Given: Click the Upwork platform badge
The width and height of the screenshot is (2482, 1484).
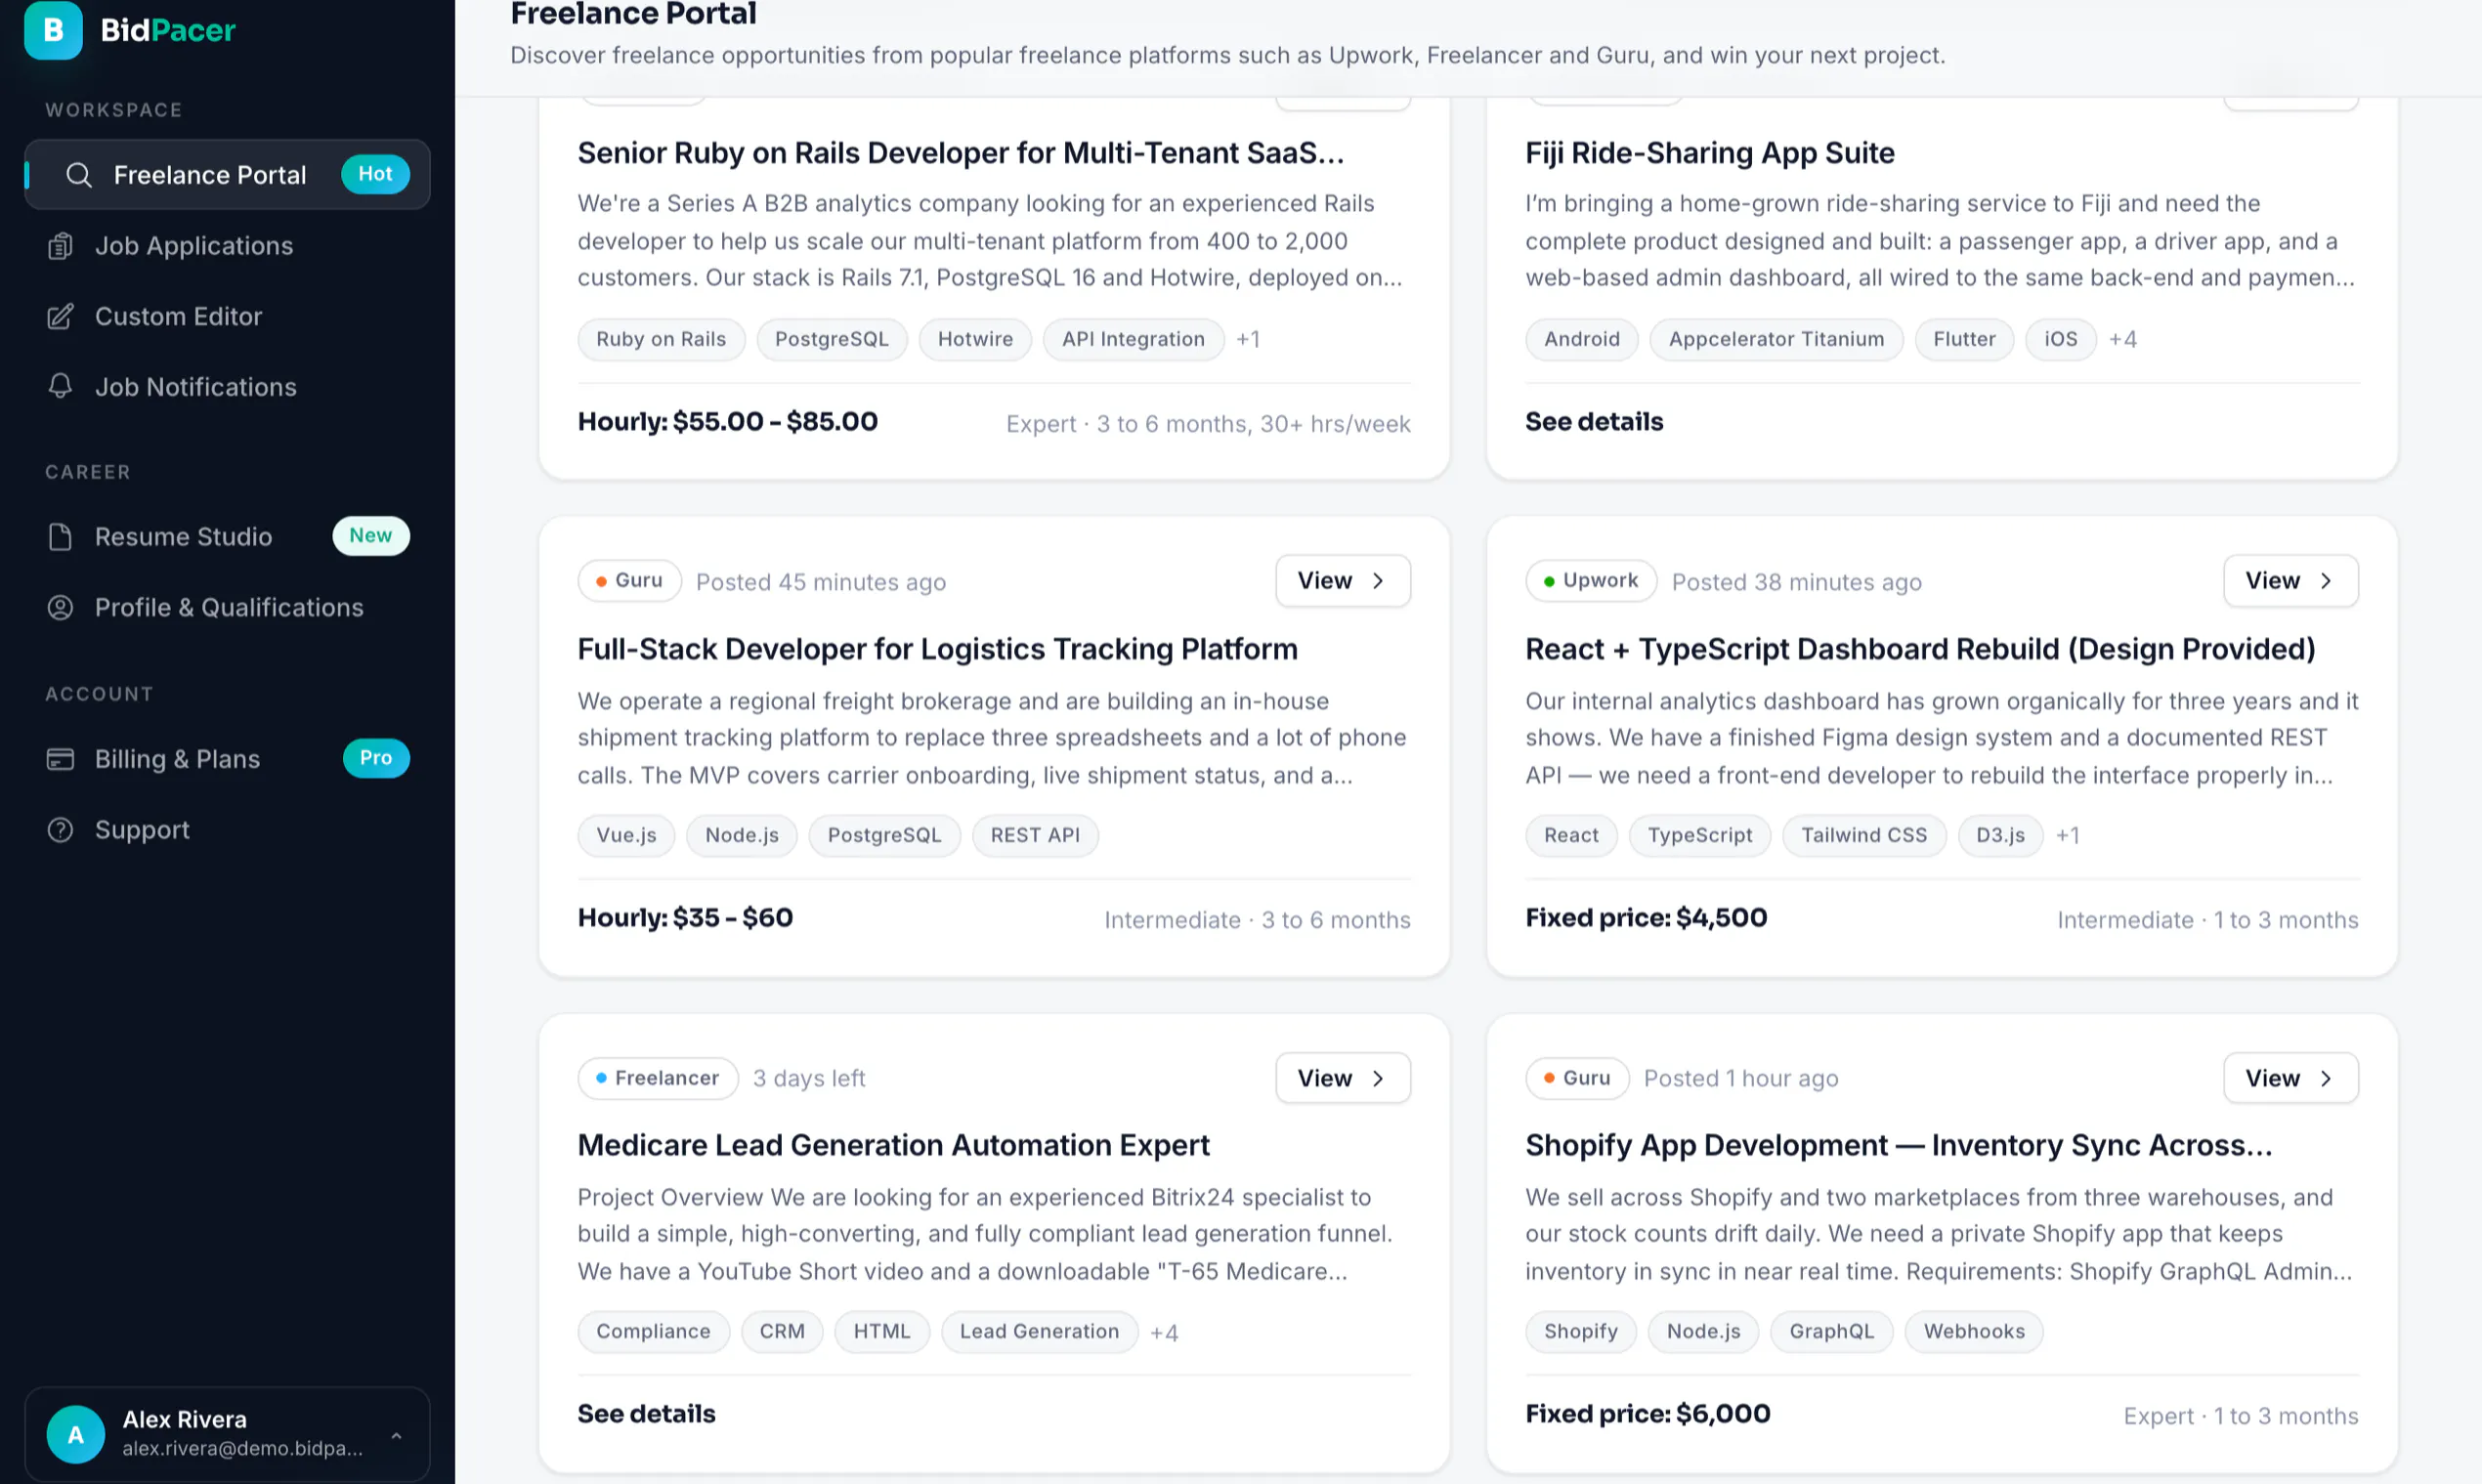Looking at the screenshot, I should click(x=1591, y=581).
